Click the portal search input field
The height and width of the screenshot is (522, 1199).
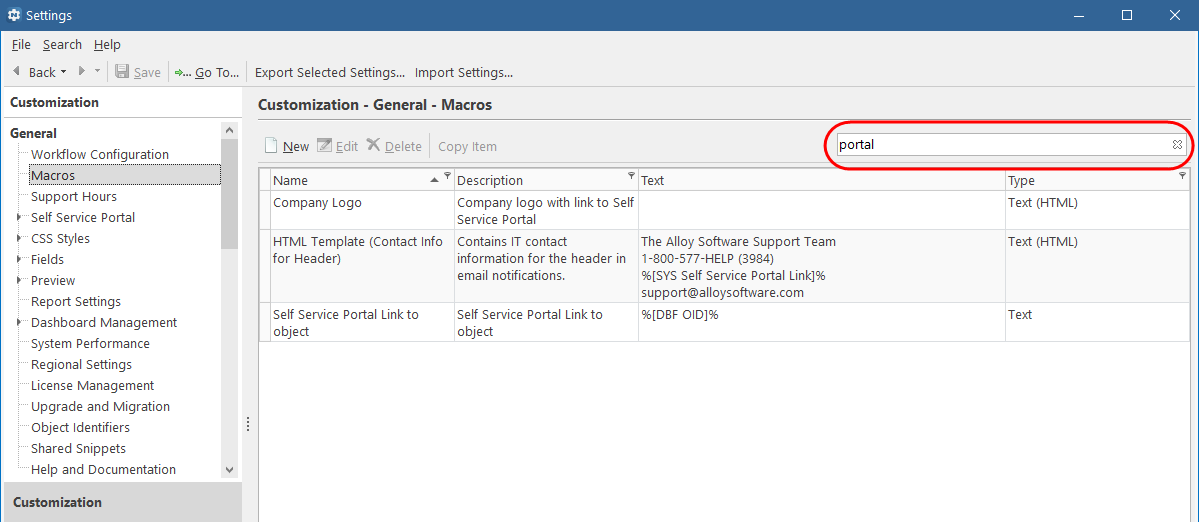[x=1003, y=144]
